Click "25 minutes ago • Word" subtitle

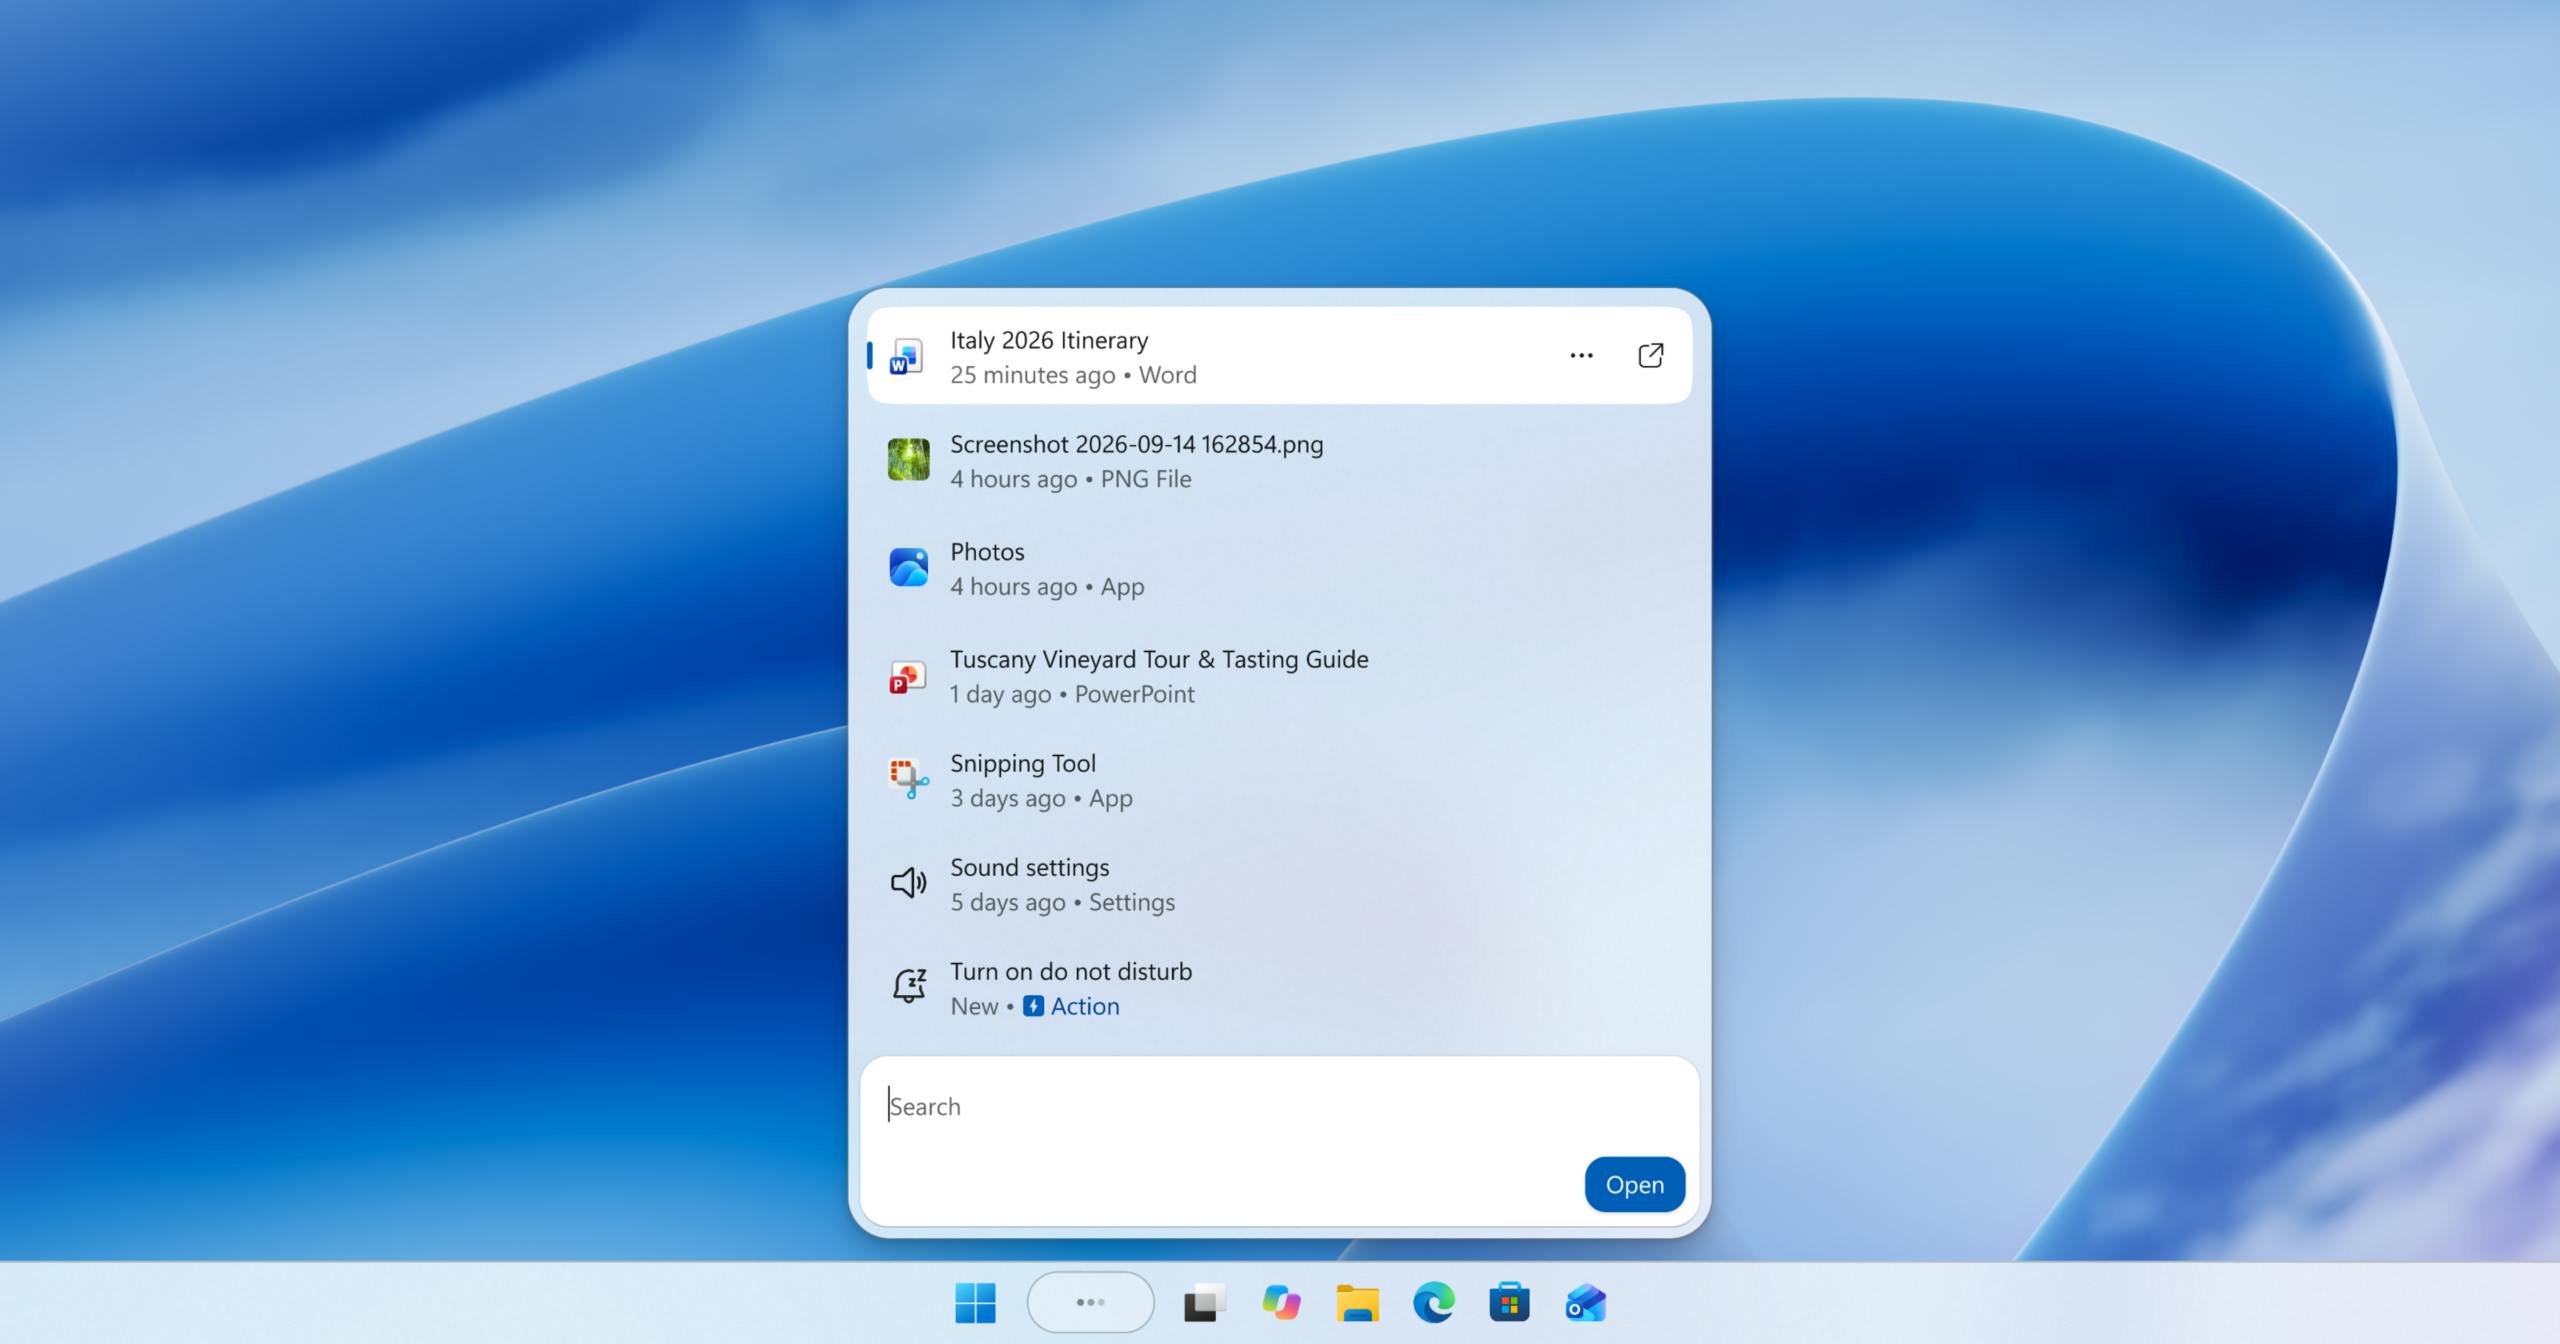(x=1073, y=375)
